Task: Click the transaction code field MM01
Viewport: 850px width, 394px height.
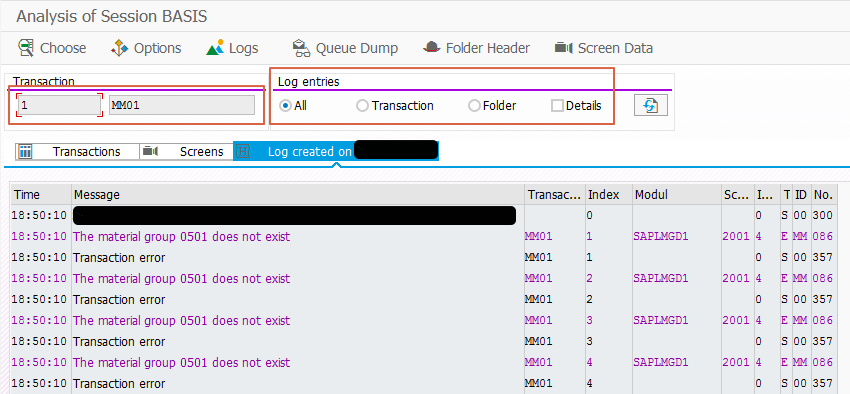Action: [x=182, y=105]
